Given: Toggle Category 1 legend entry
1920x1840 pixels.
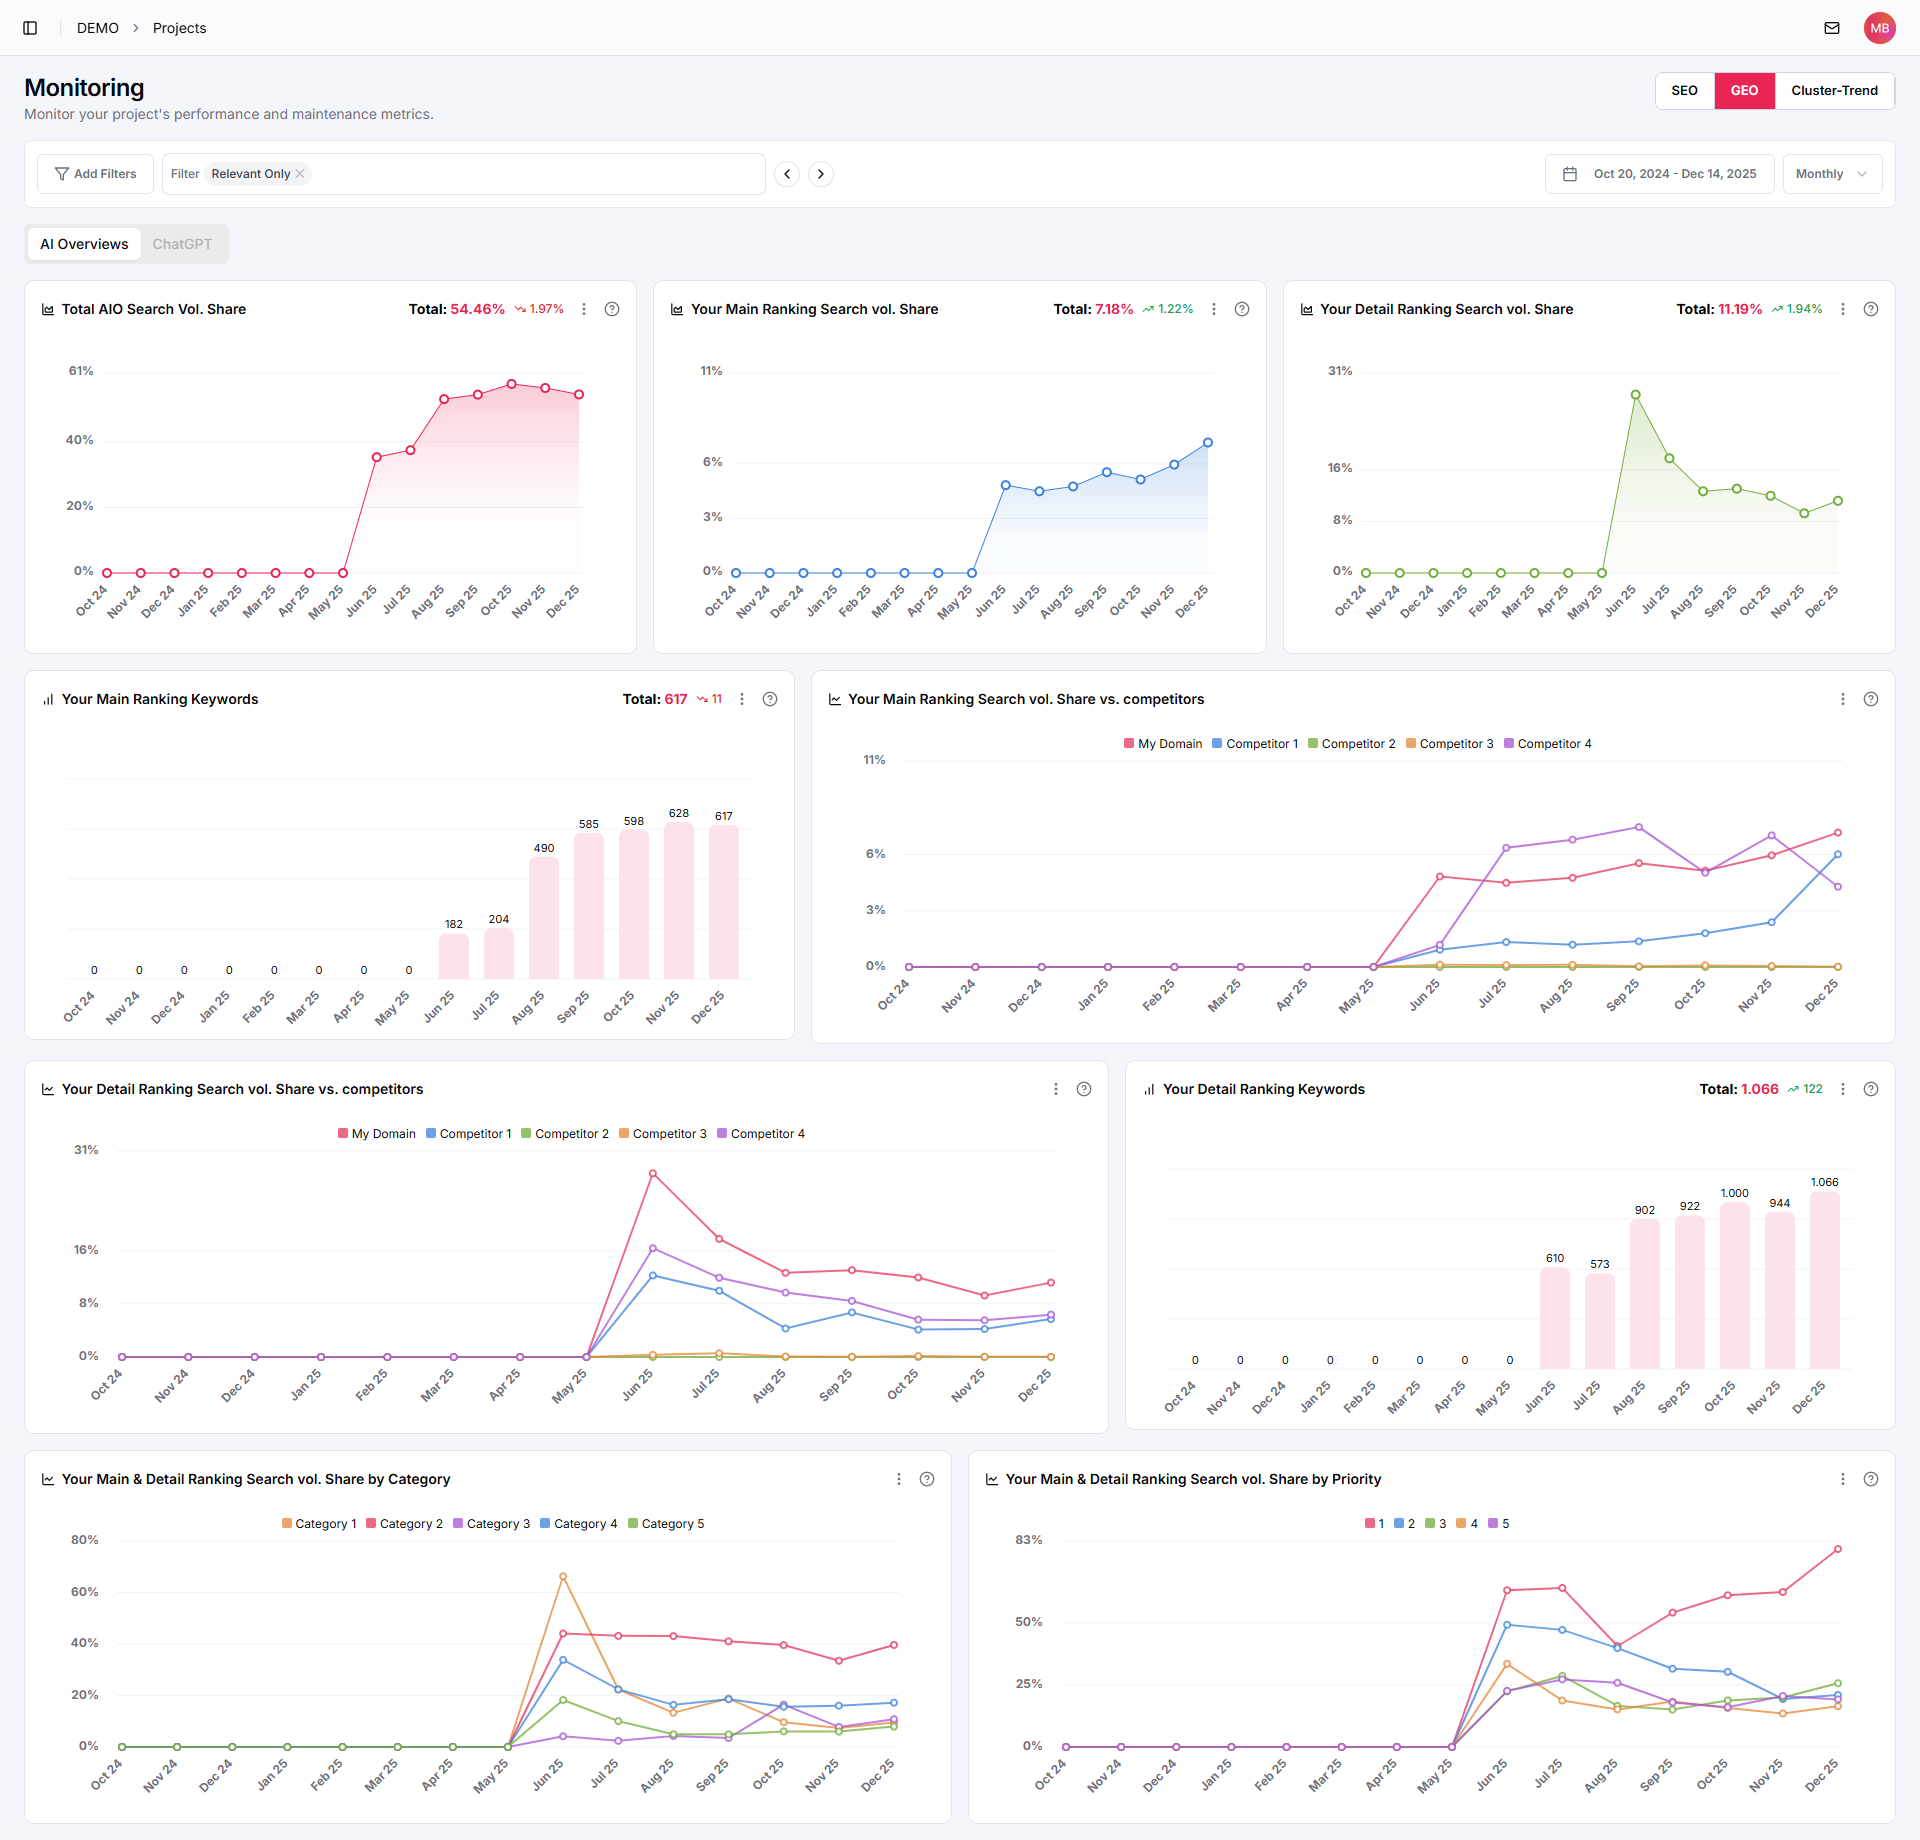Looking at the screenshot, I should (x=319, y=1524).
